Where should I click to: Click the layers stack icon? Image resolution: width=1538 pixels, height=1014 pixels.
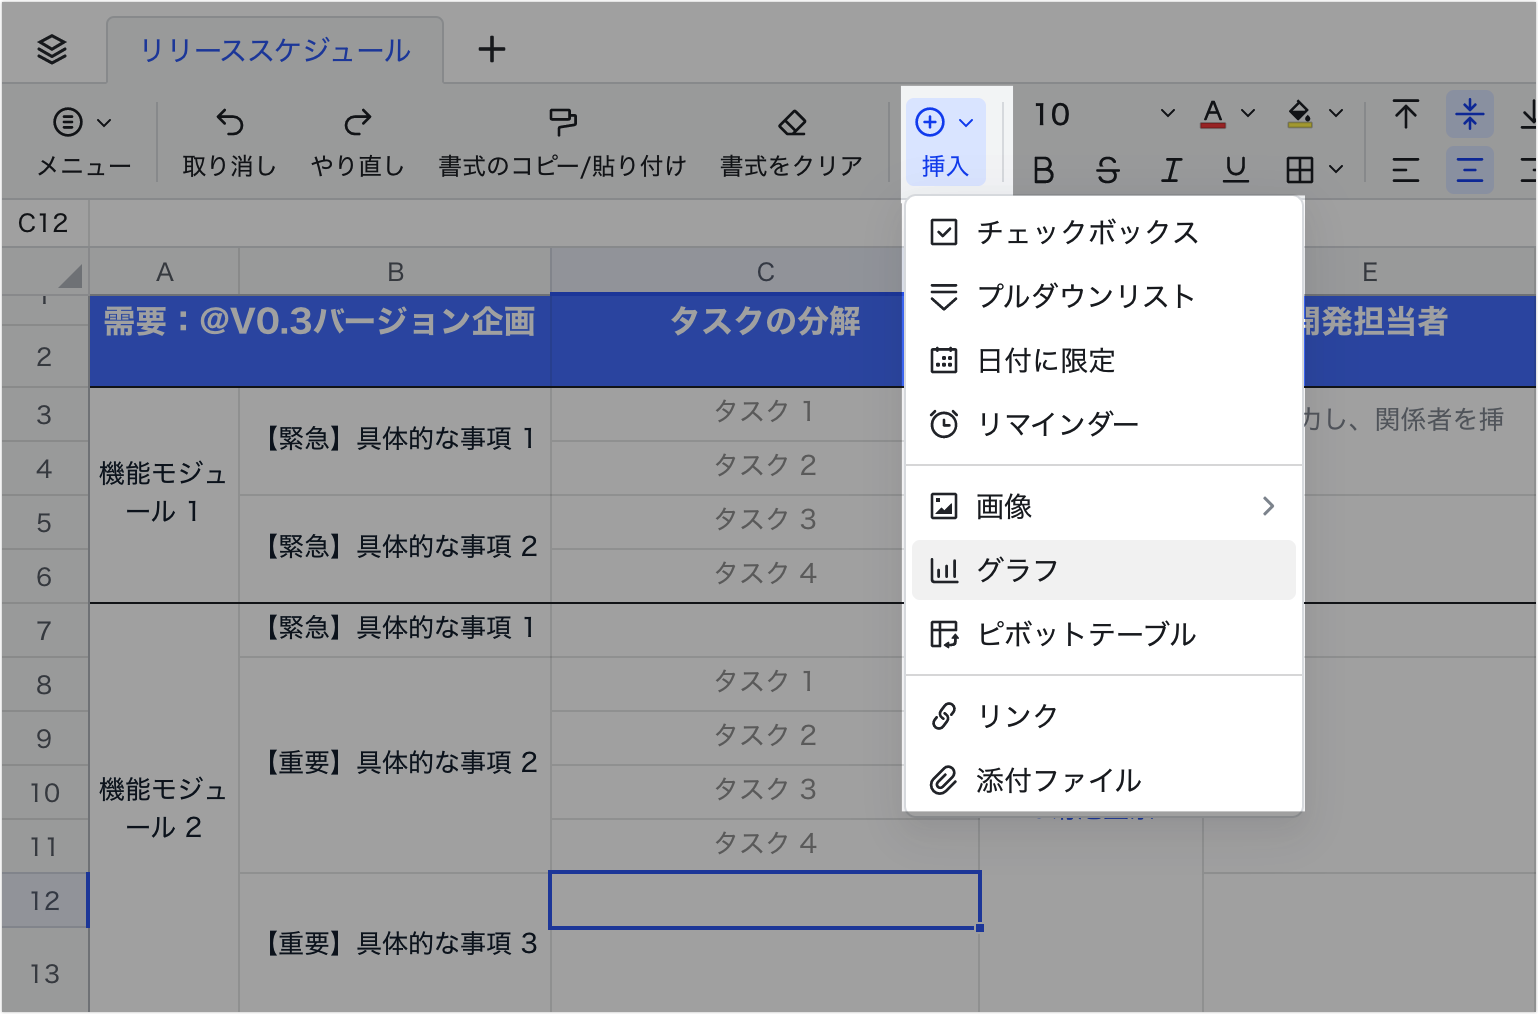pos(52,49)
